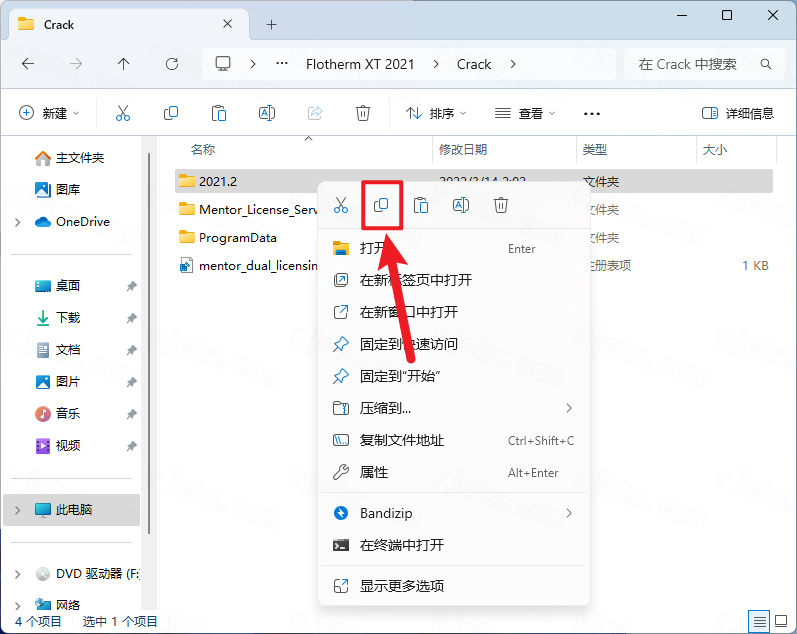Choose 固定到快速访问
Viewport: 797px width, 634px height.
click(453, 344)
